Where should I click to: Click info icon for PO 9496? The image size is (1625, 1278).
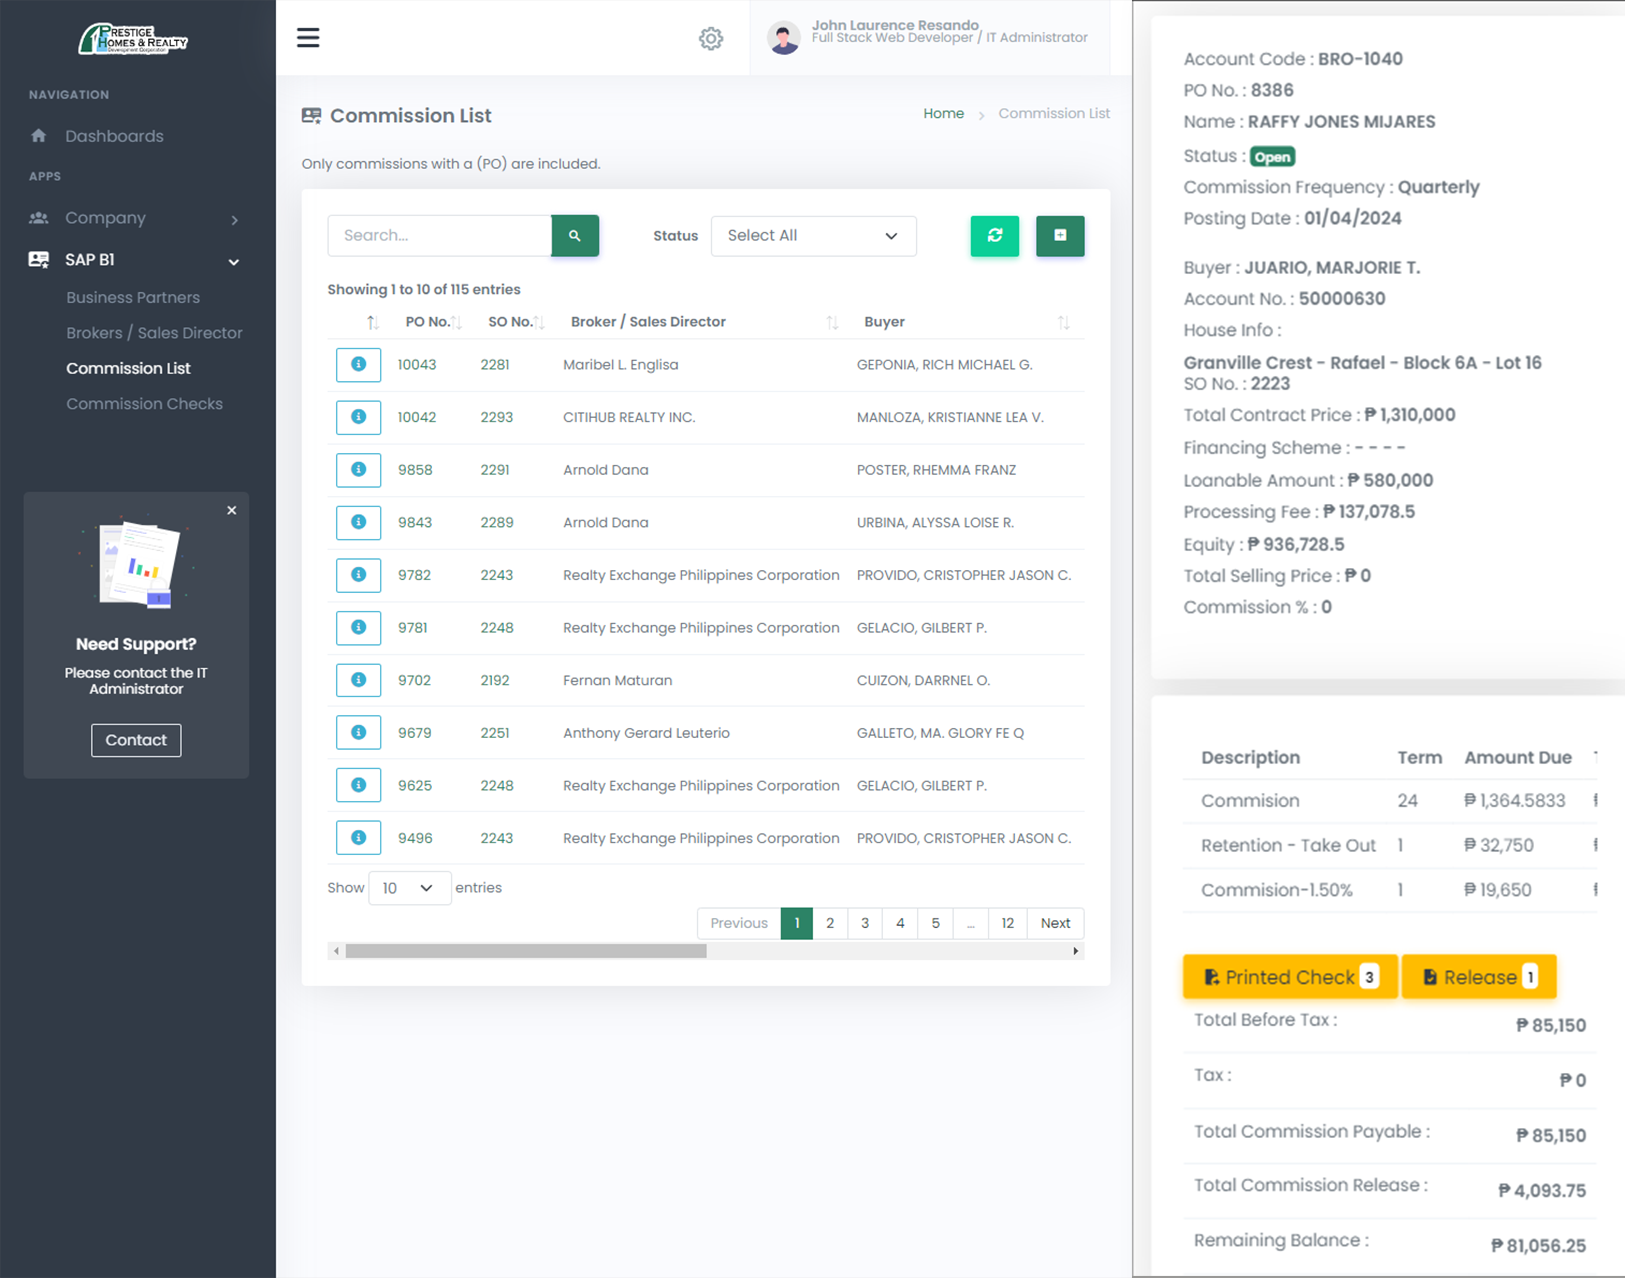tap(358, 838)
